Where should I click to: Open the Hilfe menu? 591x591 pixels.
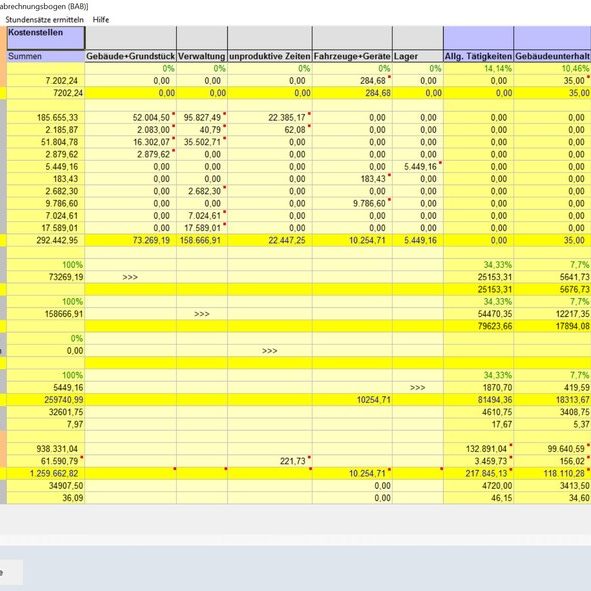[x=101, y=20]
